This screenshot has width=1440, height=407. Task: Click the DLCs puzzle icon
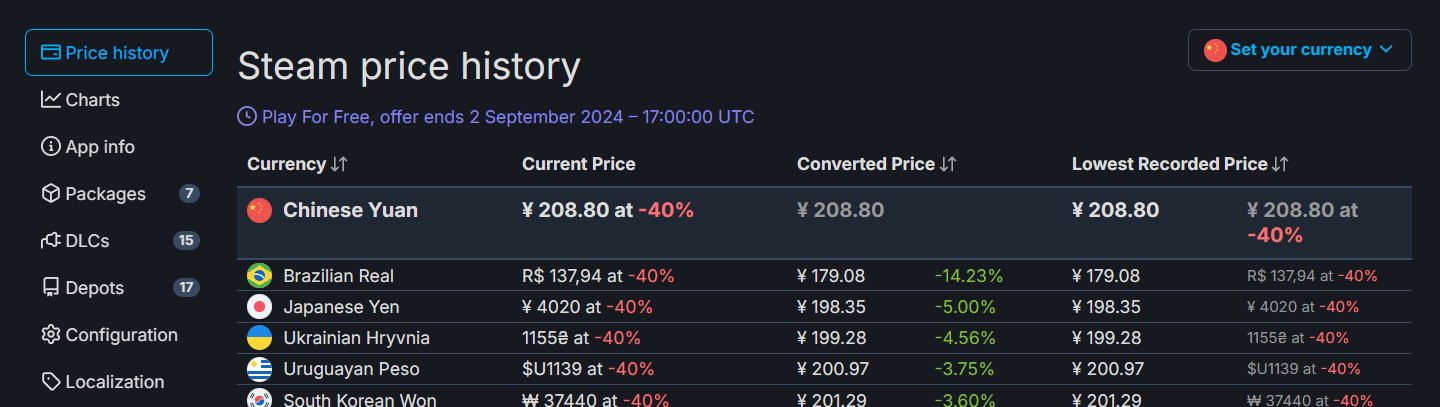click(51, 241)
